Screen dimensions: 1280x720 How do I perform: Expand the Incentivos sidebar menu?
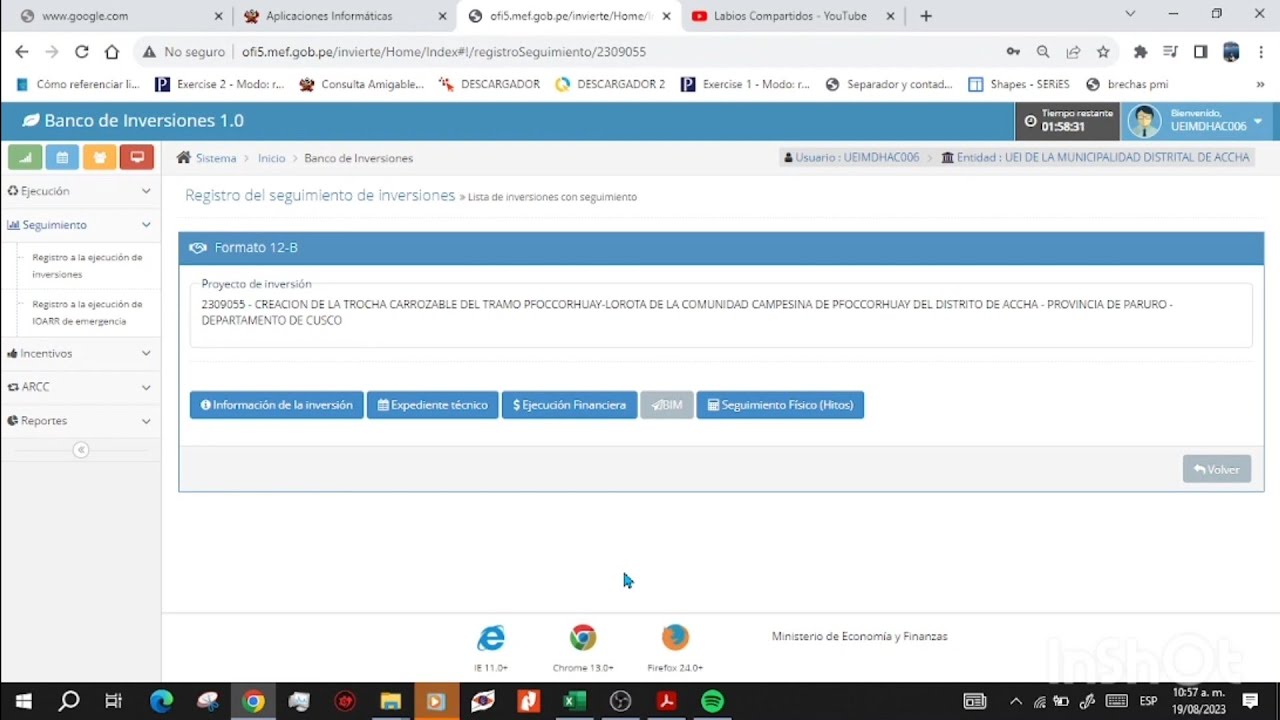point(80,353)
